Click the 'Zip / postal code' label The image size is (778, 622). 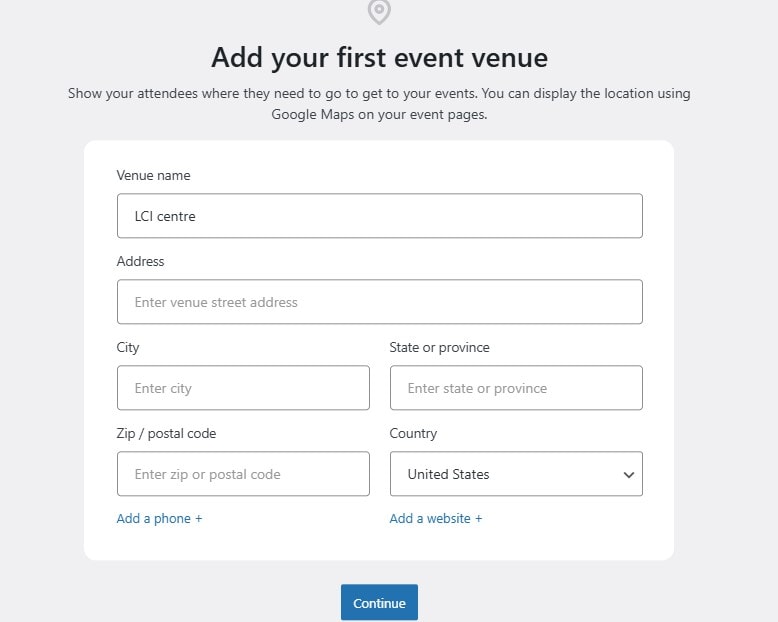(x=166, y=434)
